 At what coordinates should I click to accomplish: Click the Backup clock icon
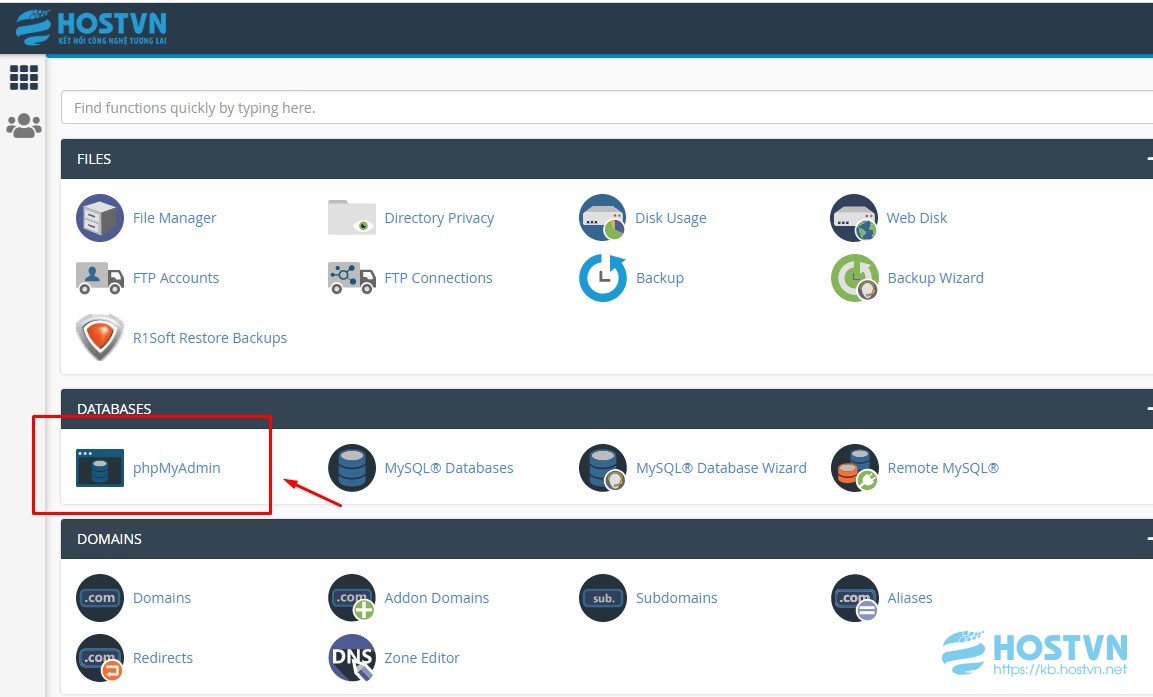pyautogui.click(x=603, y=278)
